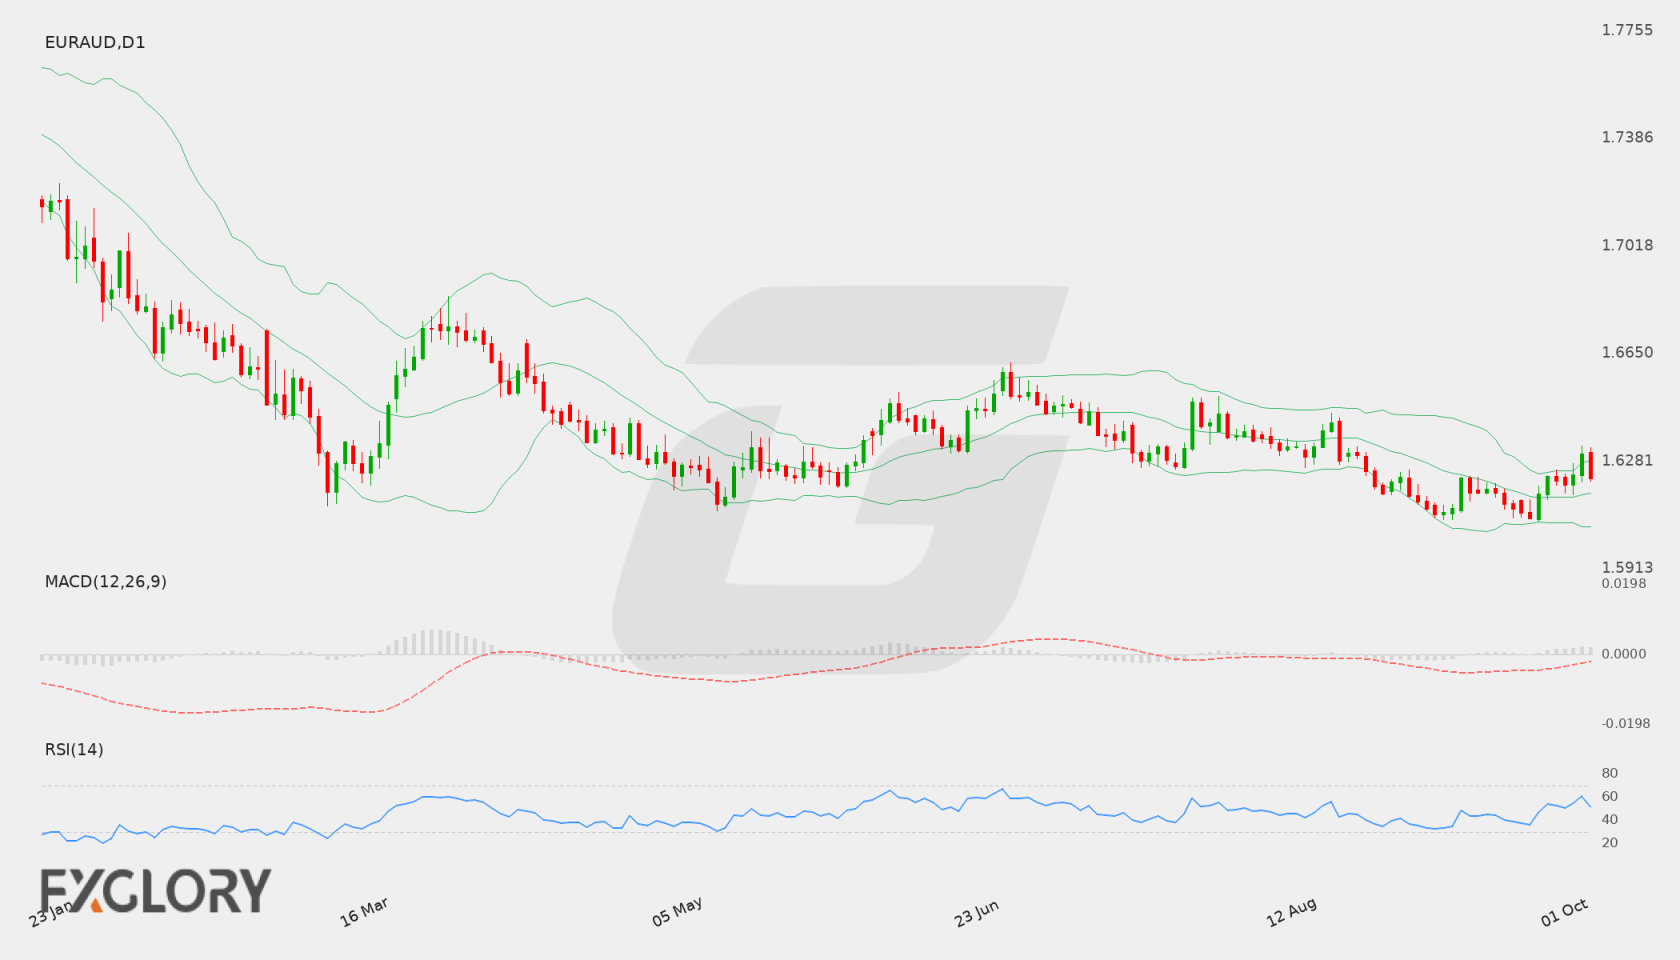Click MACD scale value 0.0198

coord(1624,583)
